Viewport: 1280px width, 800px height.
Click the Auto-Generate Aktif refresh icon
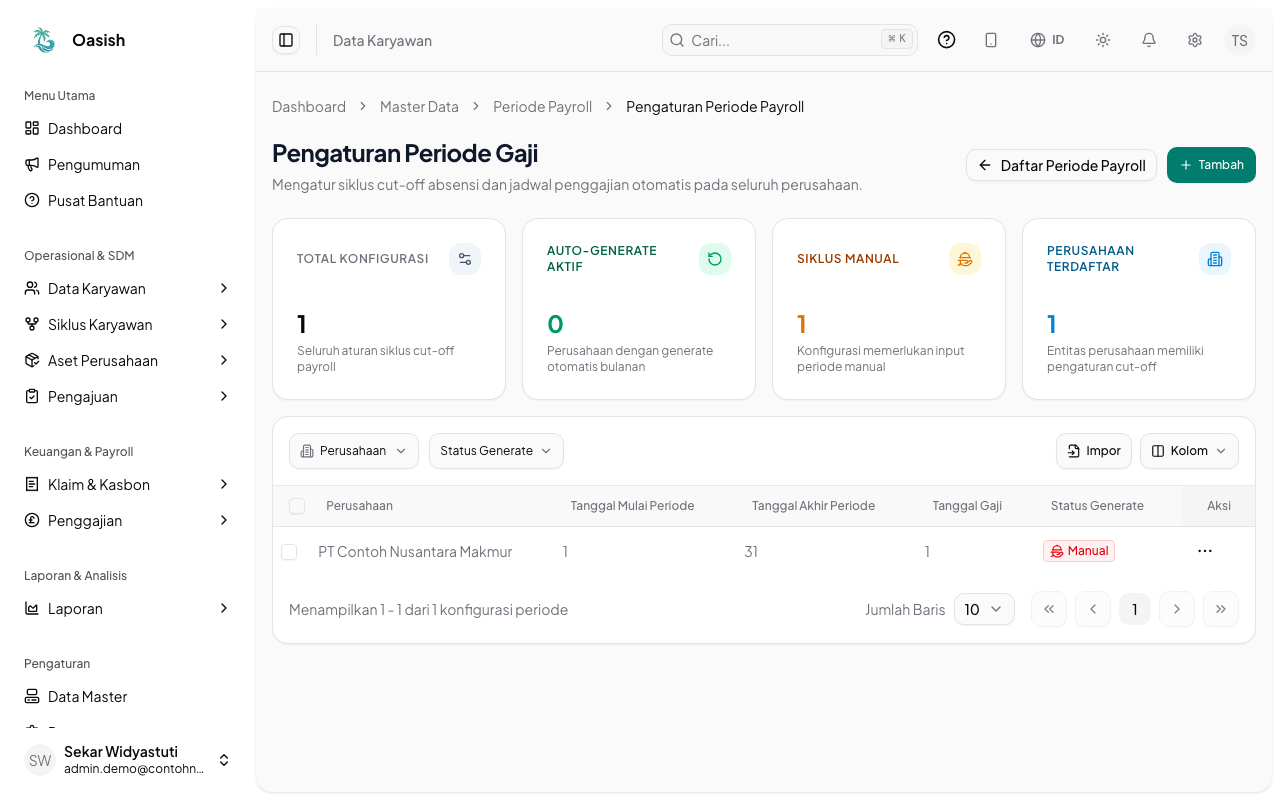click(715, 259)
